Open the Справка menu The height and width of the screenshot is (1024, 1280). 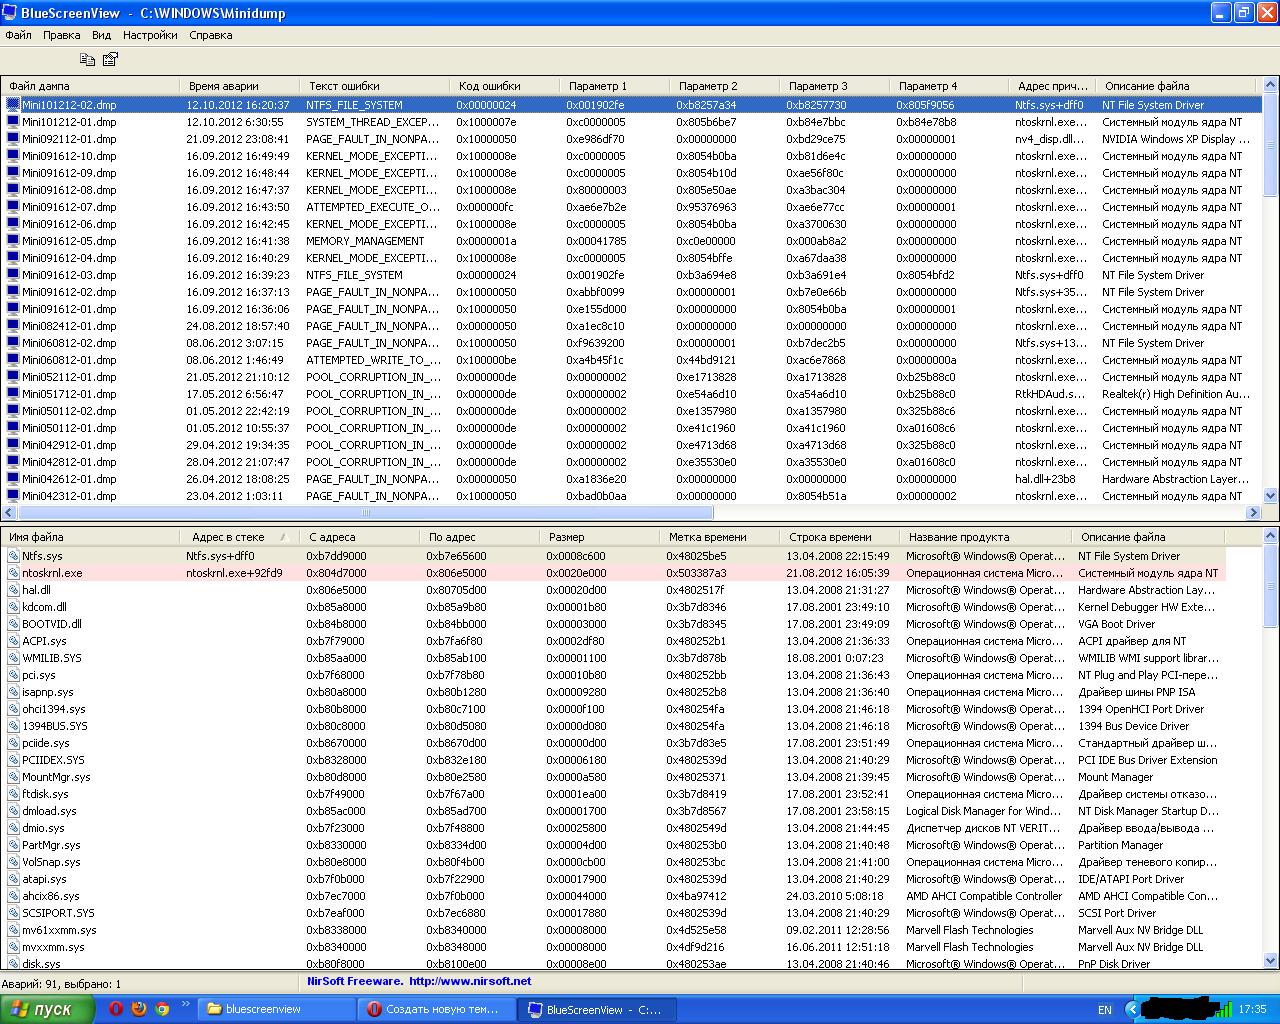pos(211,35)
